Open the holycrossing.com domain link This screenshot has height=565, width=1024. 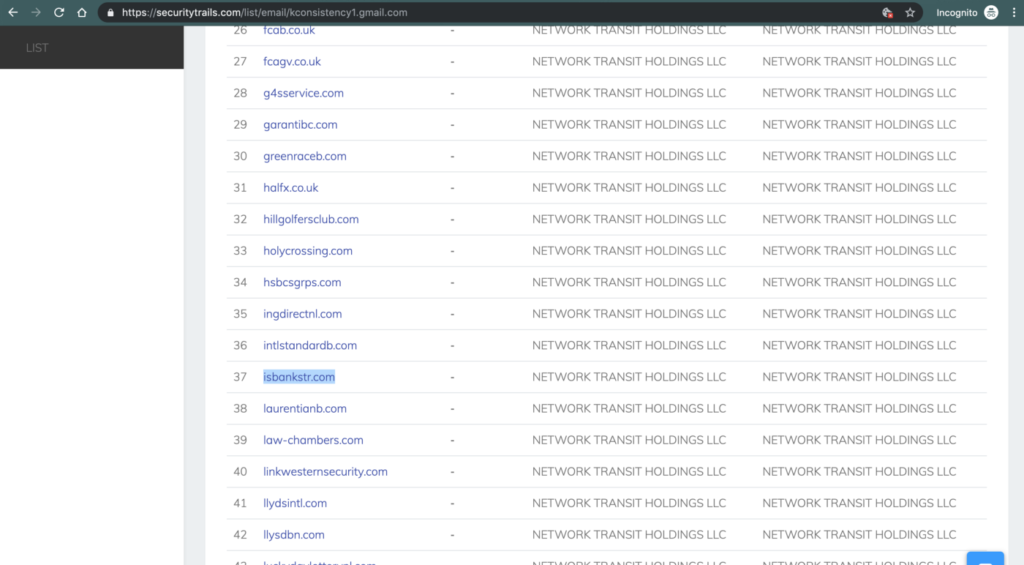[308, 251]
